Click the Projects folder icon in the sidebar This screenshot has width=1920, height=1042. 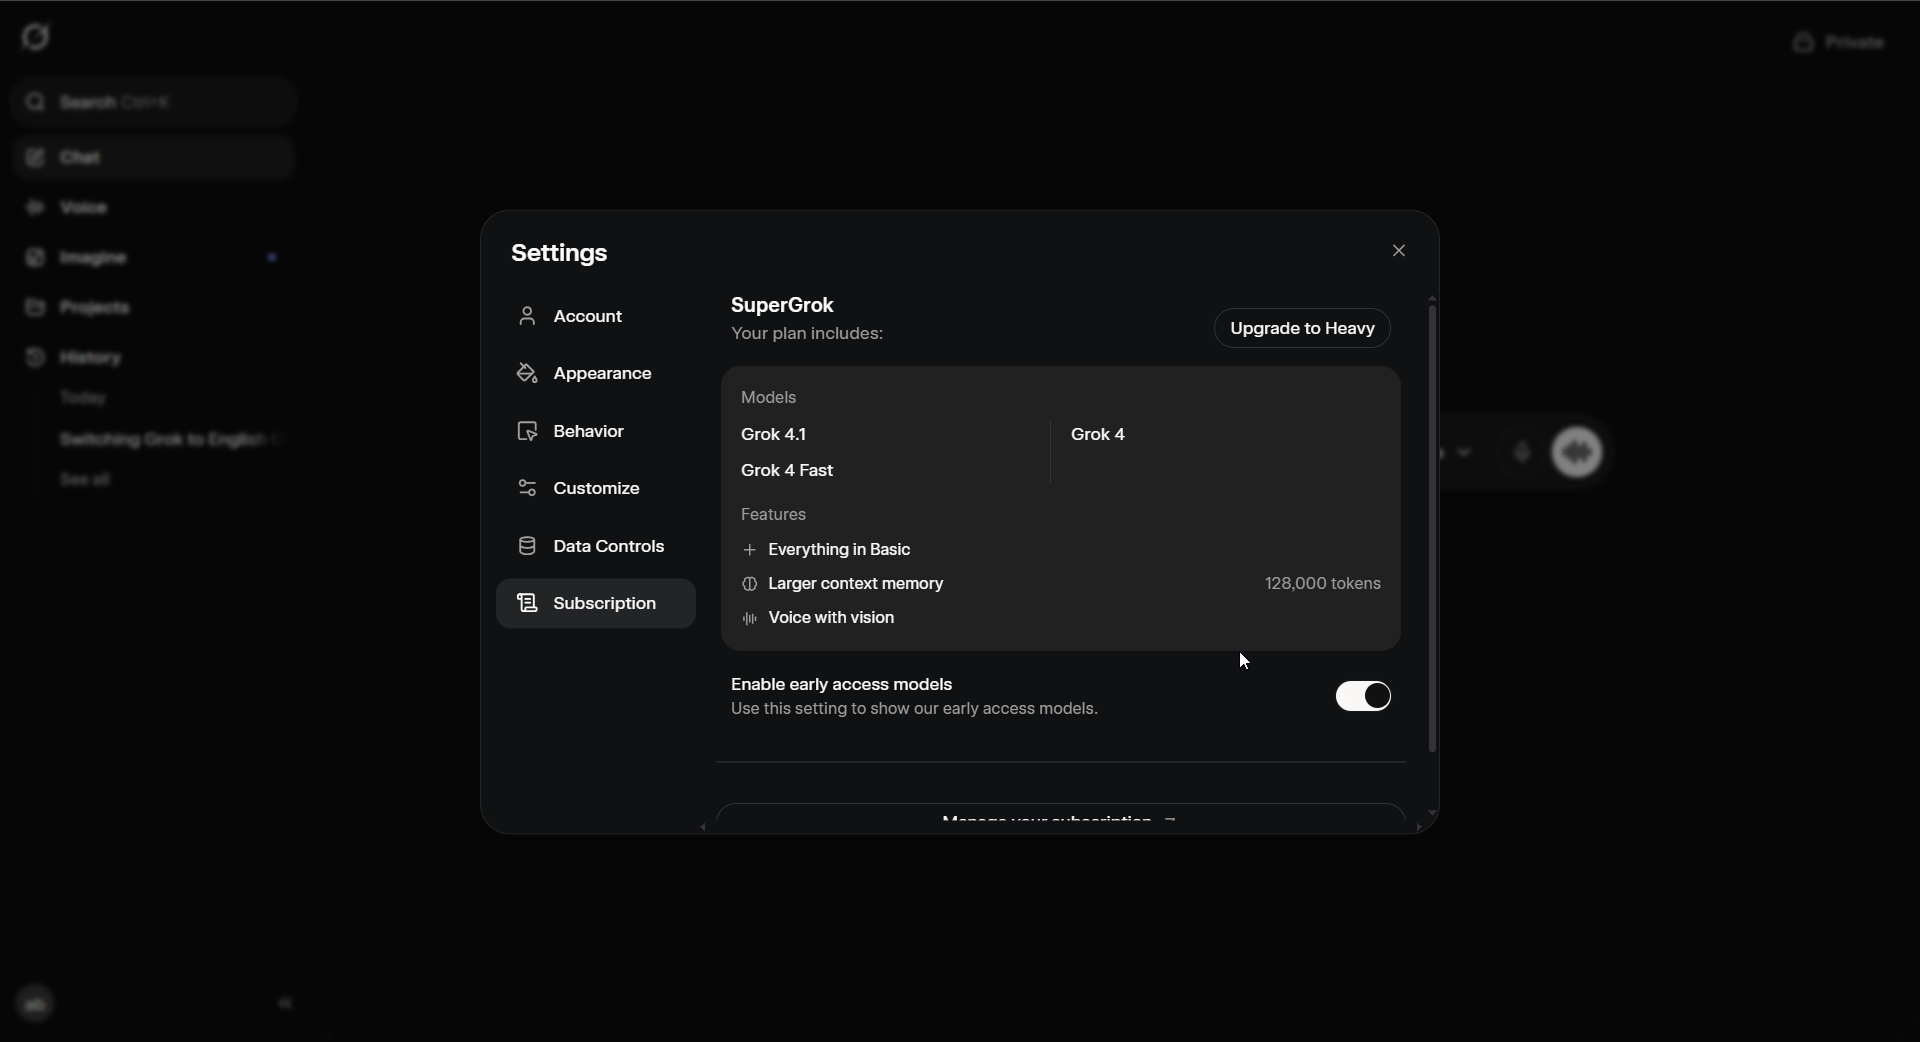point(35,308)
